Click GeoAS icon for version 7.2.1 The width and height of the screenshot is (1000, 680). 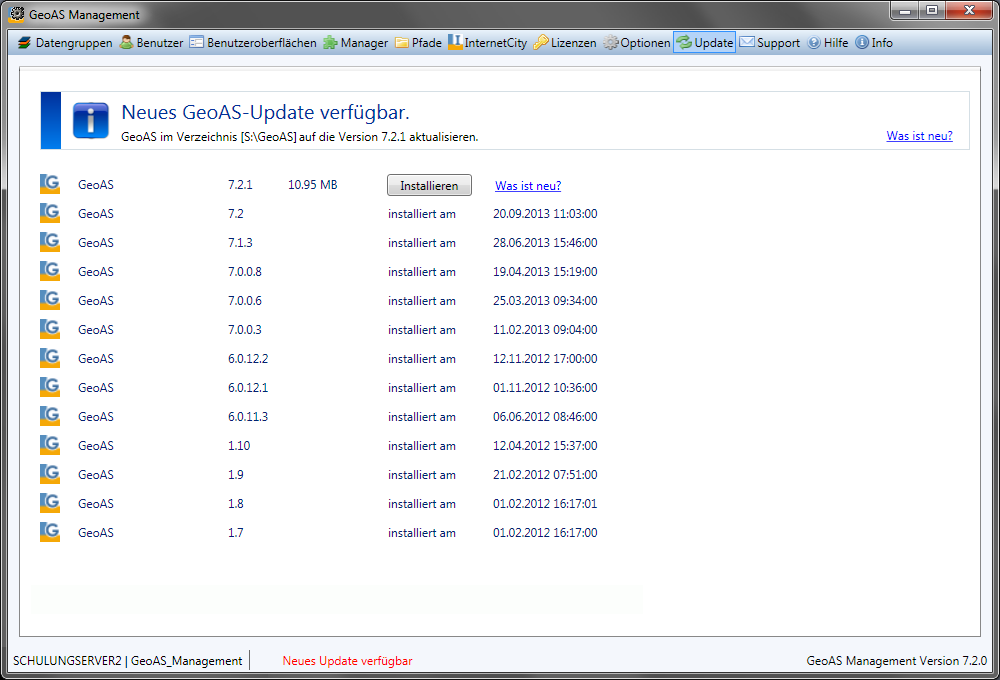pyautogui.click(x=50, y=184)
